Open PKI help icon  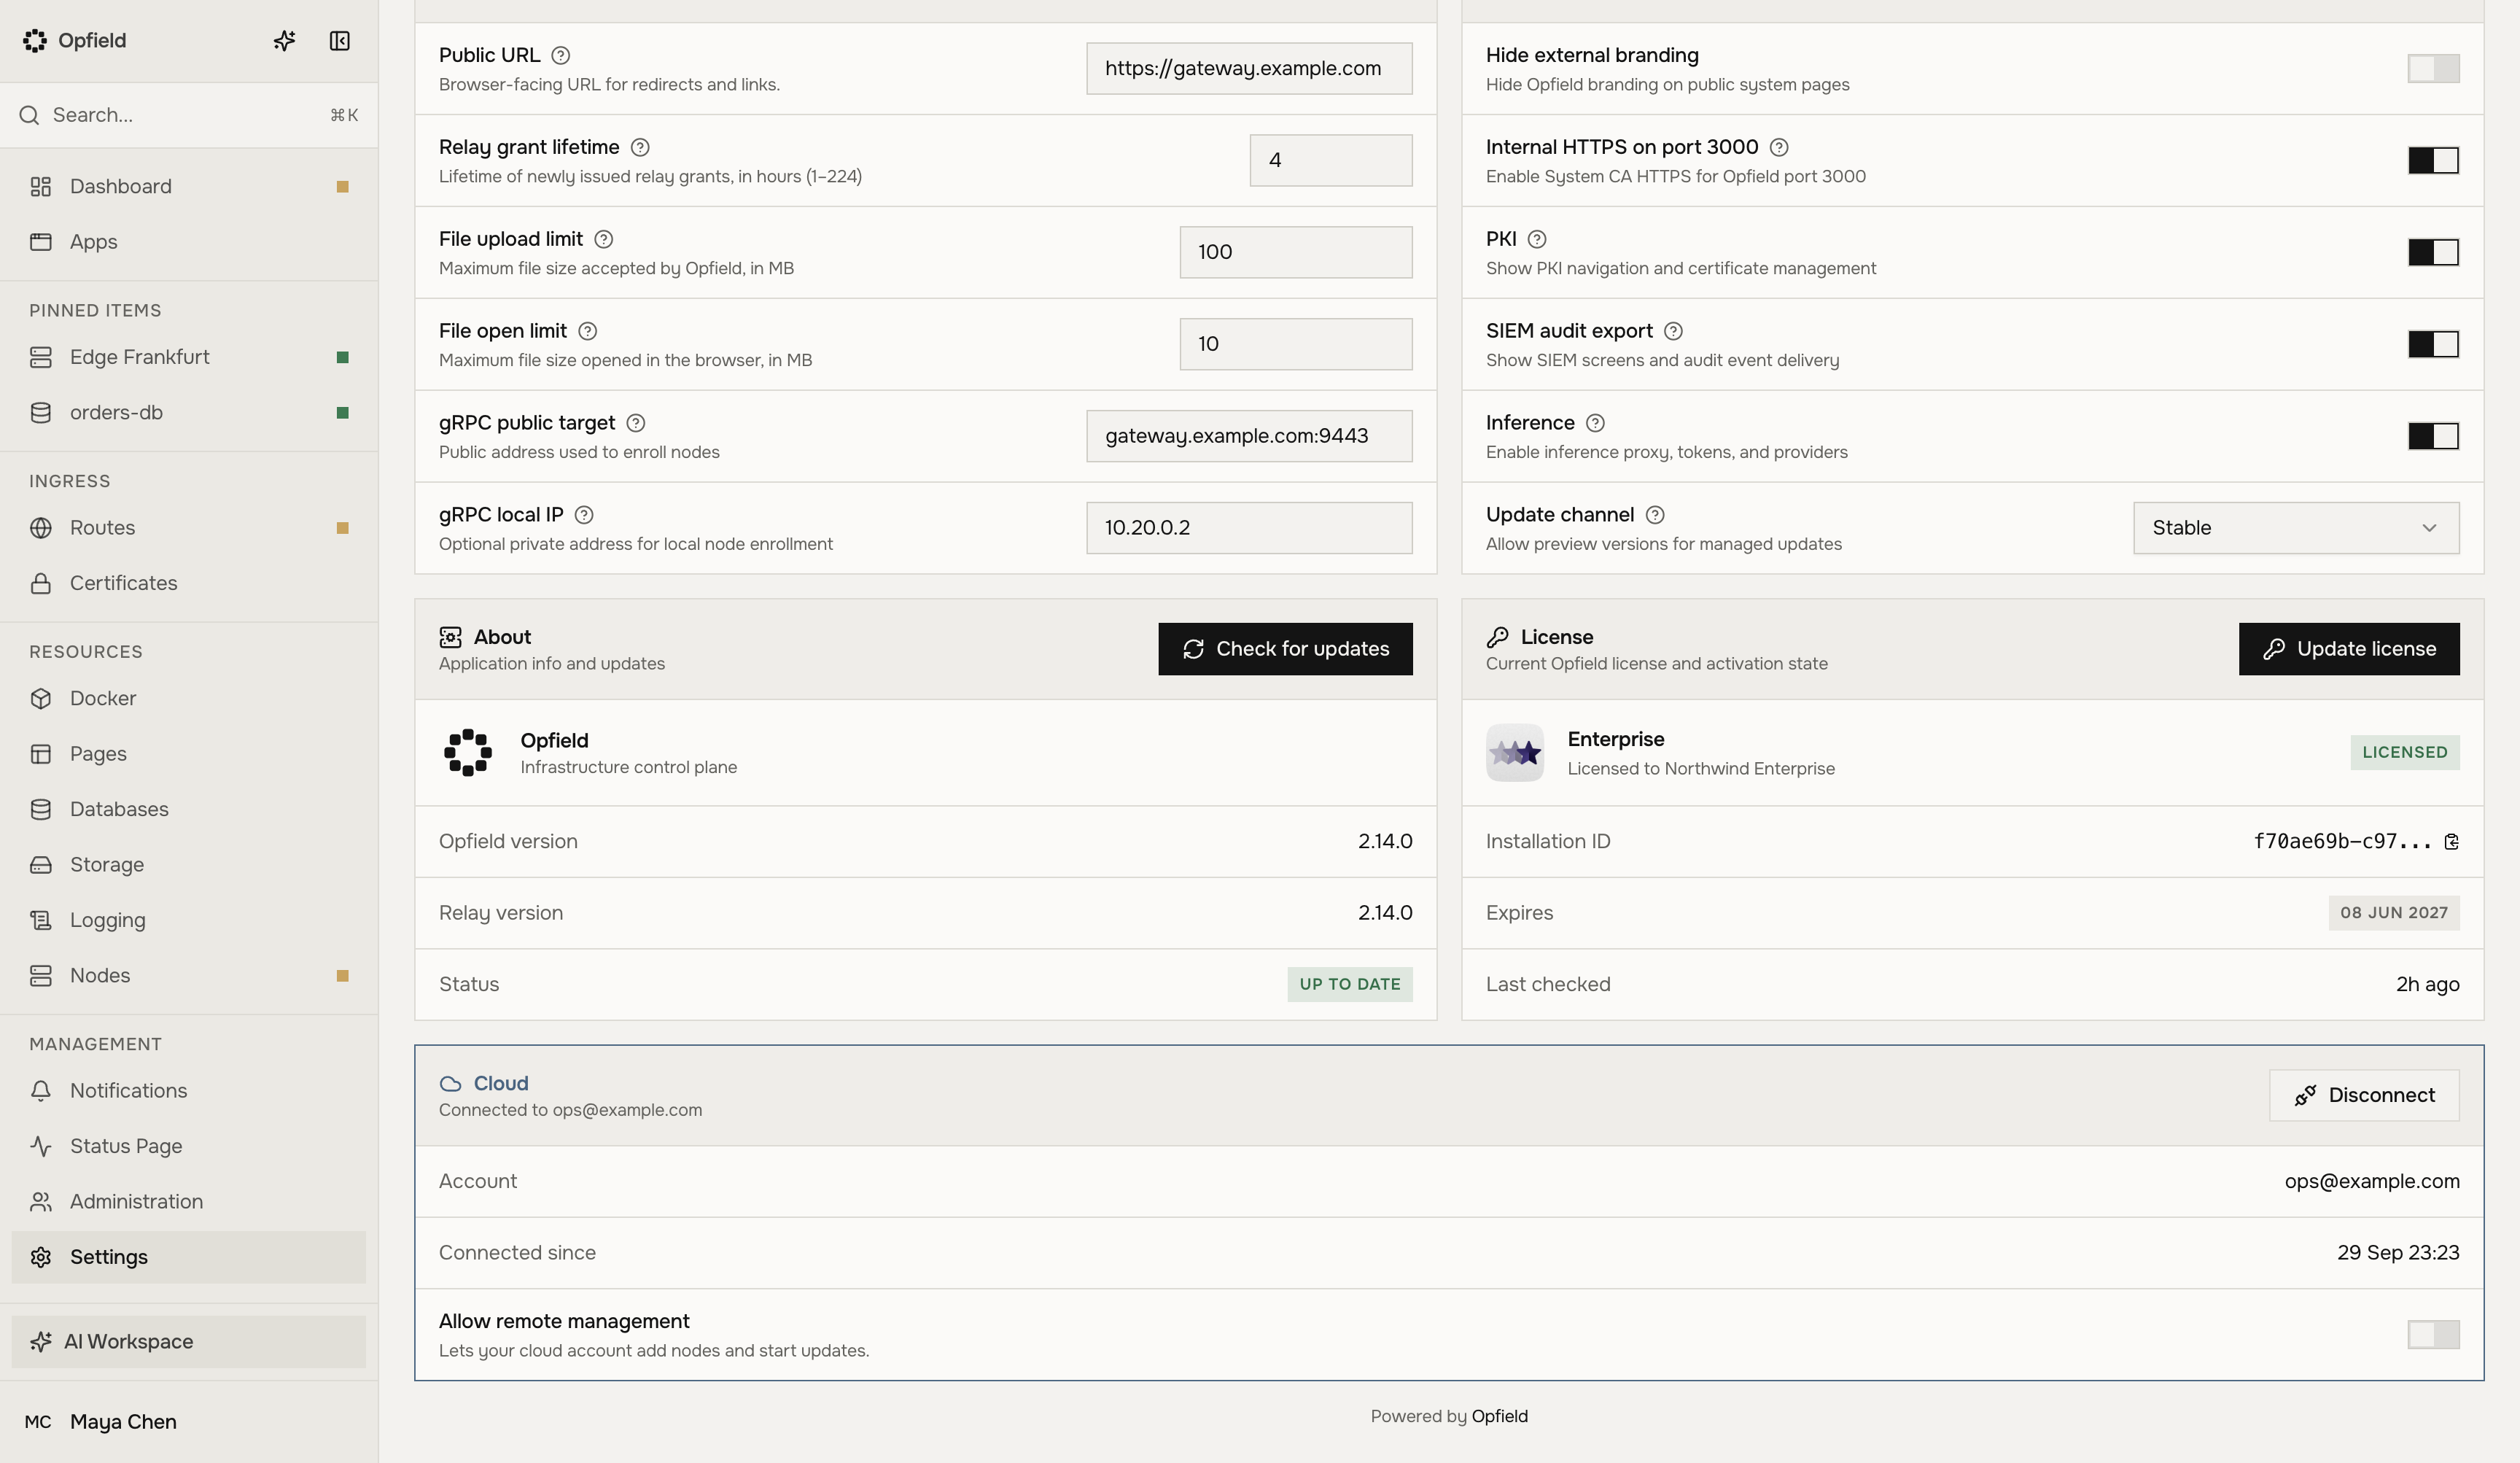[x=1538, y=240]
